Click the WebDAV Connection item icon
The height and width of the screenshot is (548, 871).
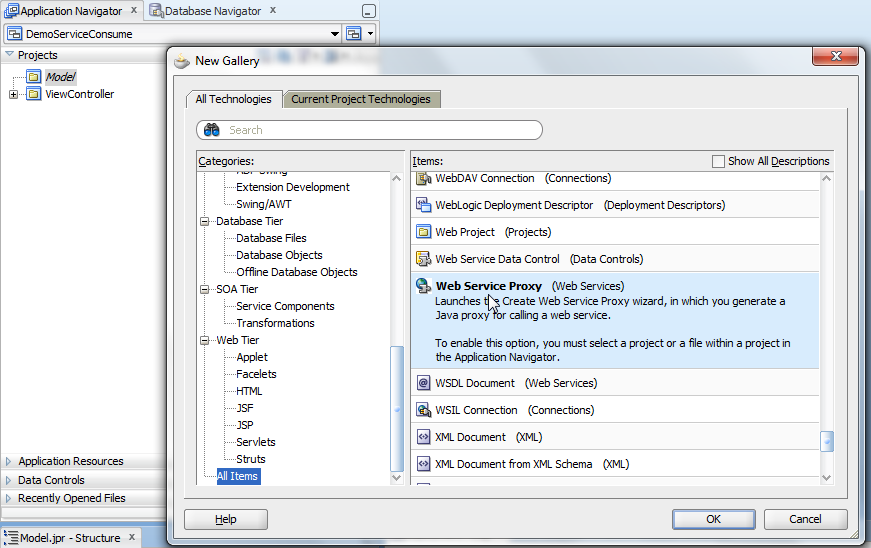(423, 178)
